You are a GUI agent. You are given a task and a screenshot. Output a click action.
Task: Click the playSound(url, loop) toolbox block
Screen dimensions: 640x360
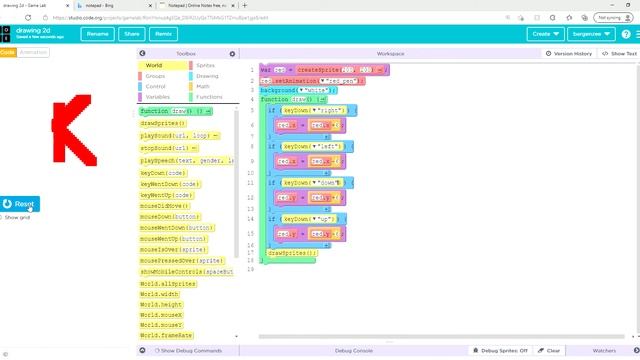coord(180,136)
